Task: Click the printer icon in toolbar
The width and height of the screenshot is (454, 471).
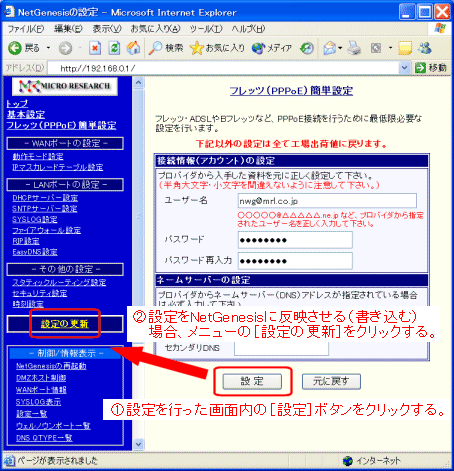Action: (354, 48)
